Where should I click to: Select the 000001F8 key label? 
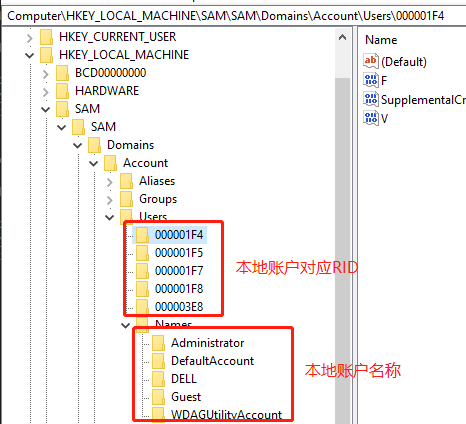[x=179, y=289]
